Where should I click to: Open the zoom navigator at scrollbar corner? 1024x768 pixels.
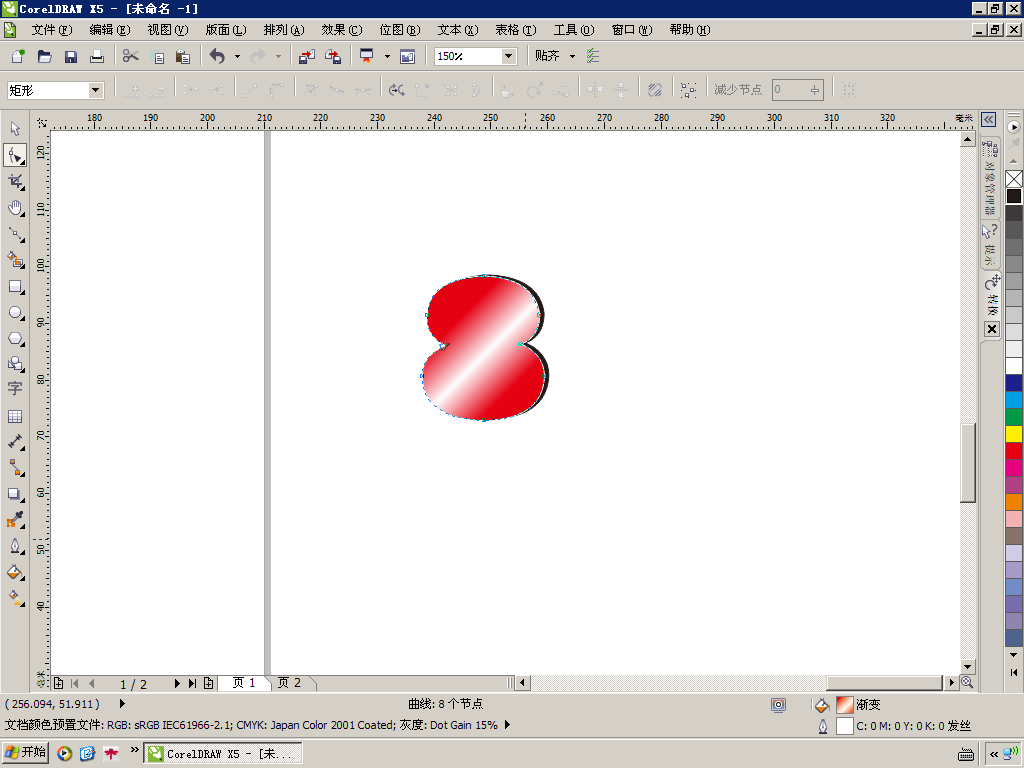tap(967, 682)
